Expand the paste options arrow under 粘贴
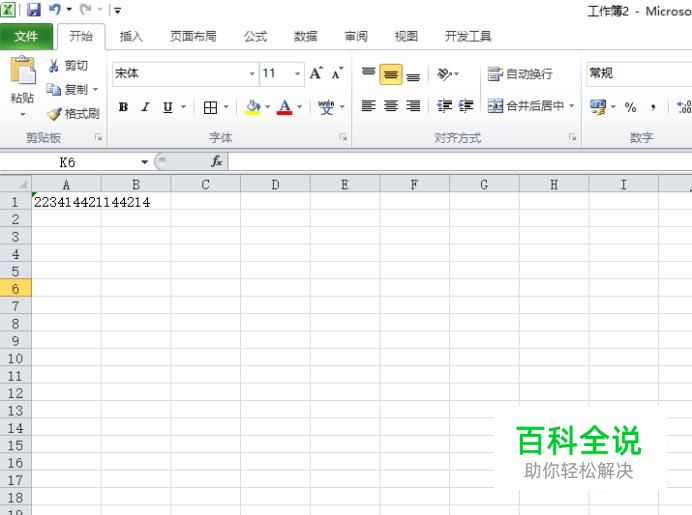The width and height of the screenshot is (692, 515). click(x=23, y=115)
